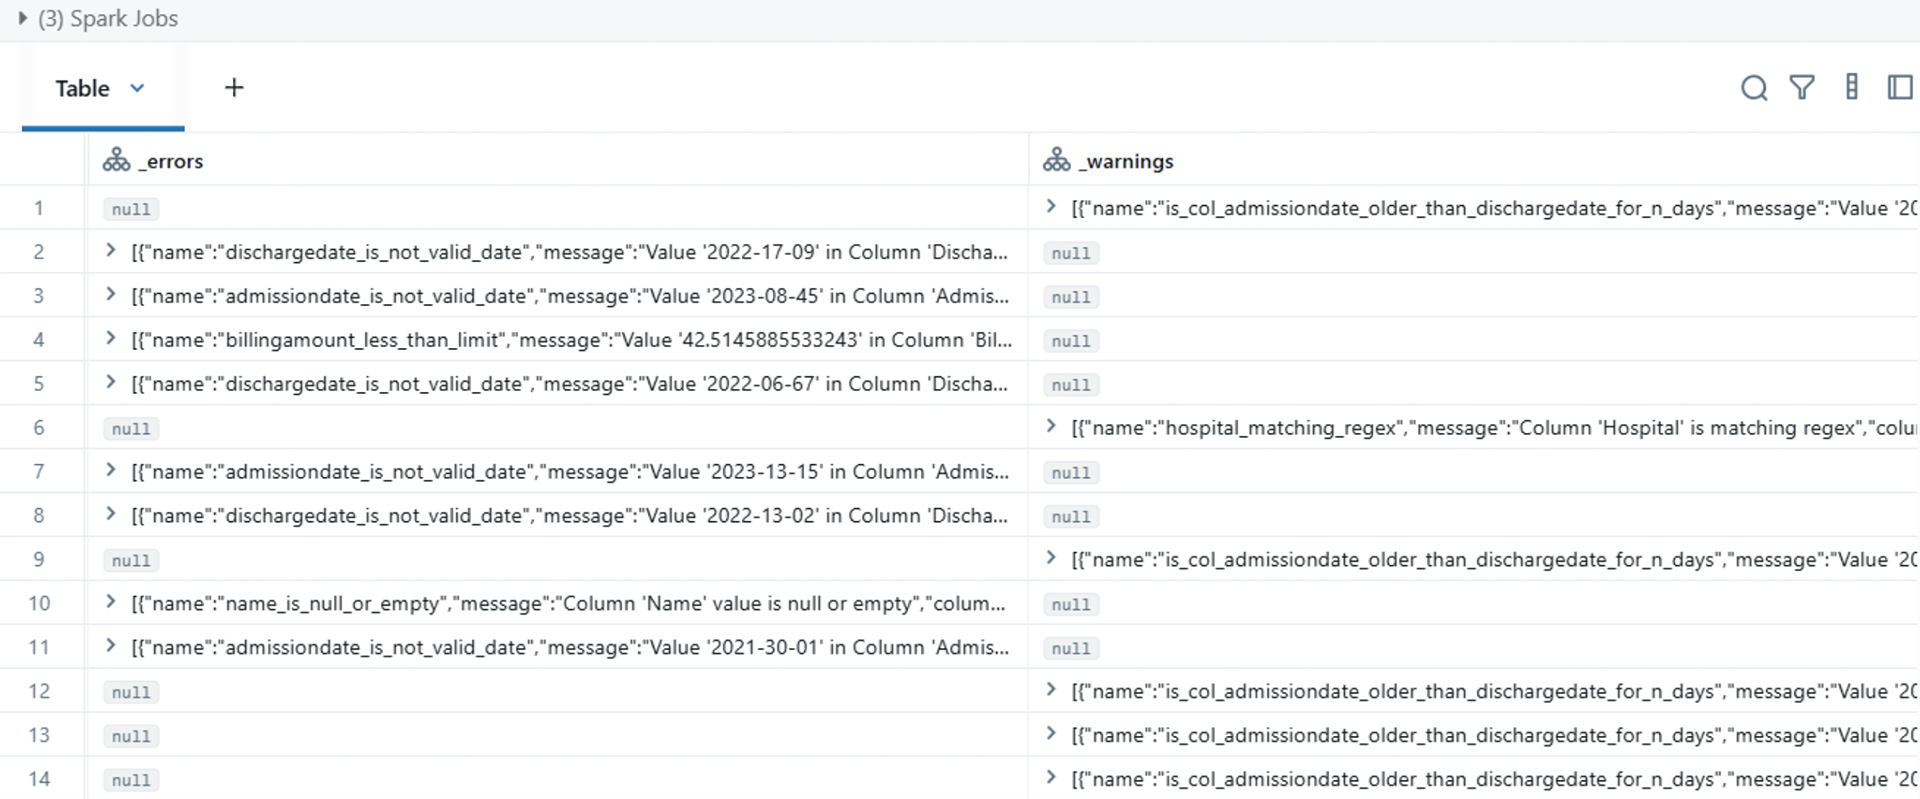Screen dimensions: 1920x799
Task: Click the search icon above the table
Action: point(1754,88)
